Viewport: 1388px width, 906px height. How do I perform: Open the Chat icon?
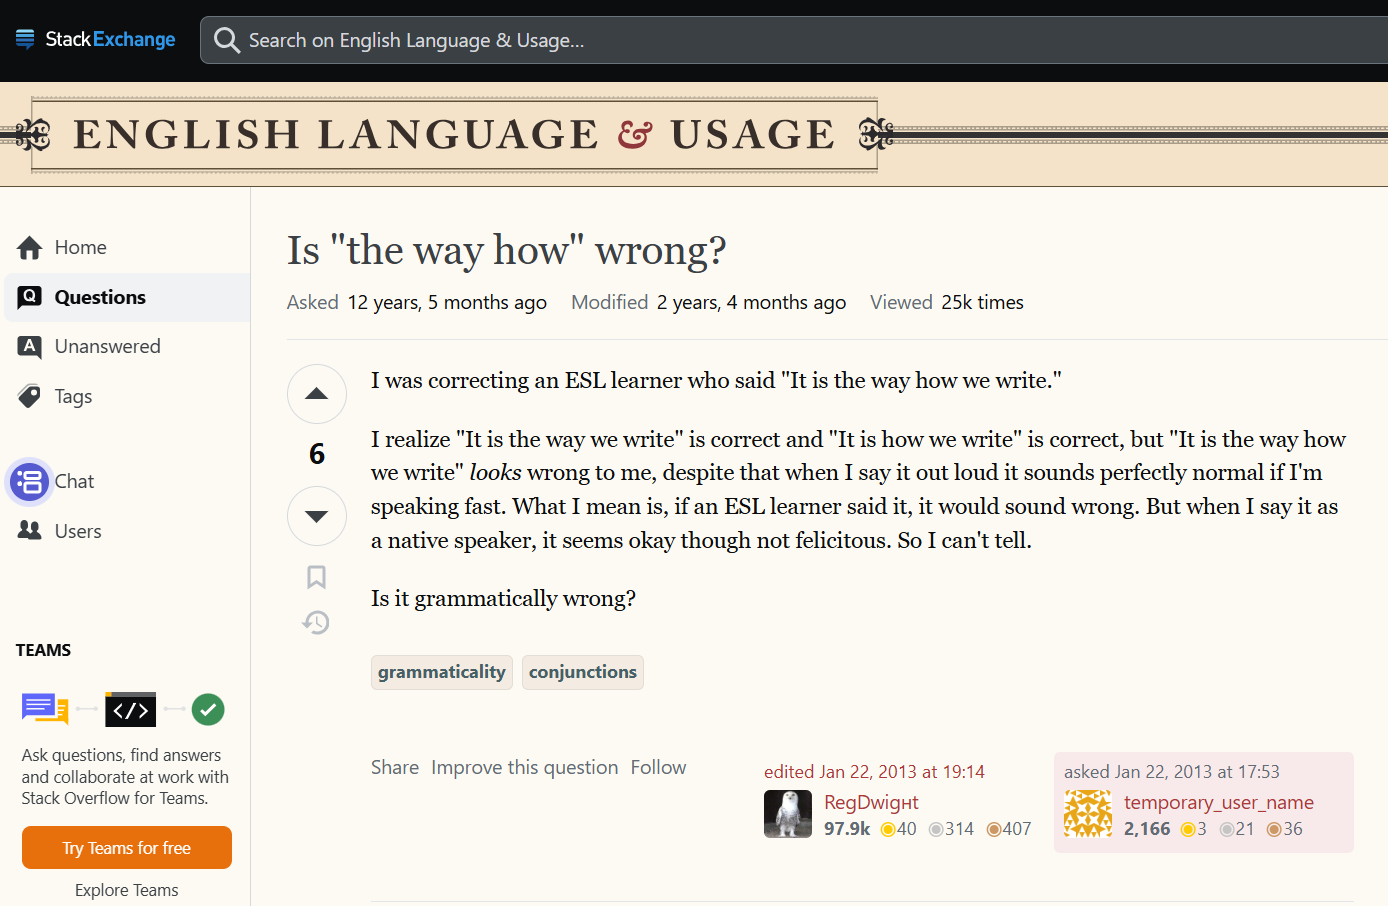pyautogui.click(x=30, y=481)
